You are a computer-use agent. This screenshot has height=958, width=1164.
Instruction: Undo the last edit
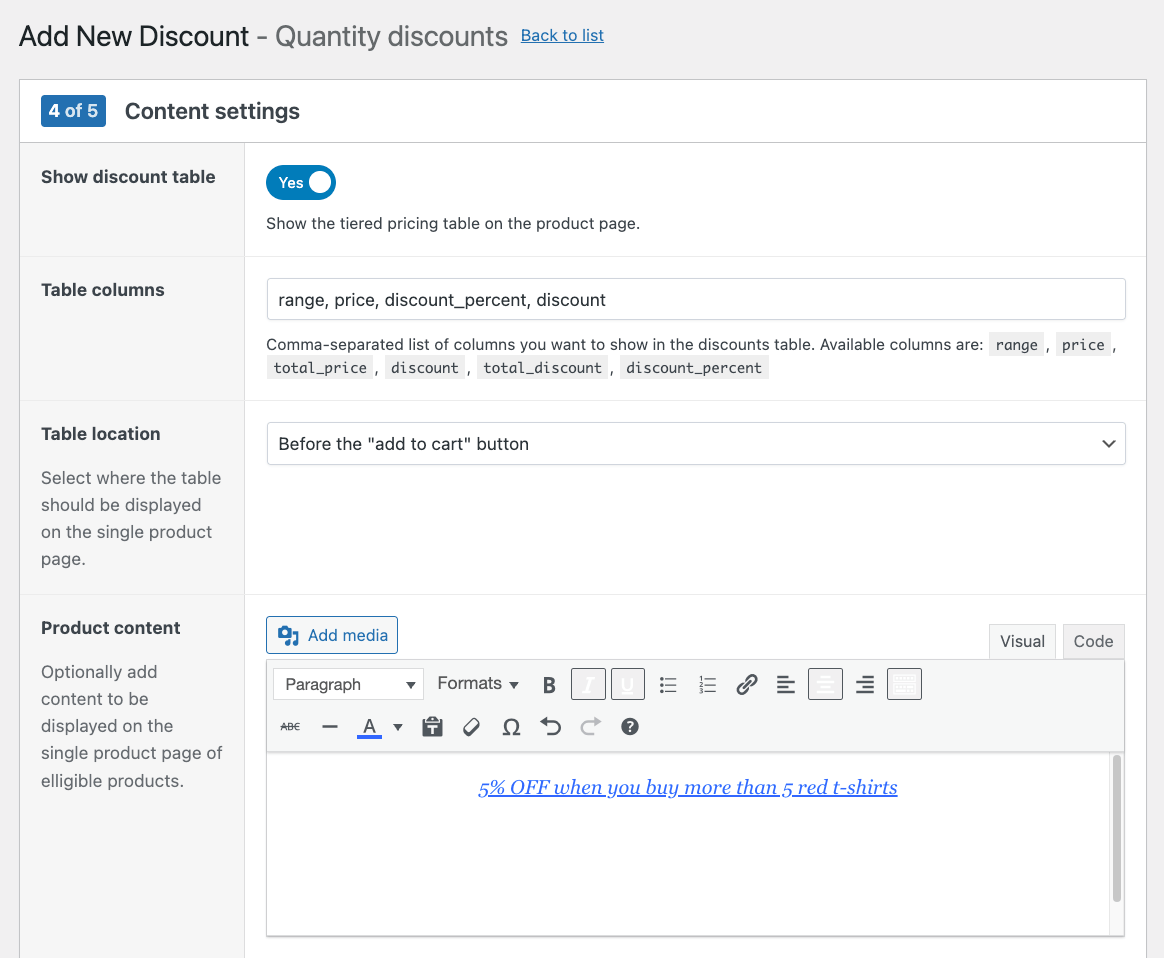pos(550,726)
